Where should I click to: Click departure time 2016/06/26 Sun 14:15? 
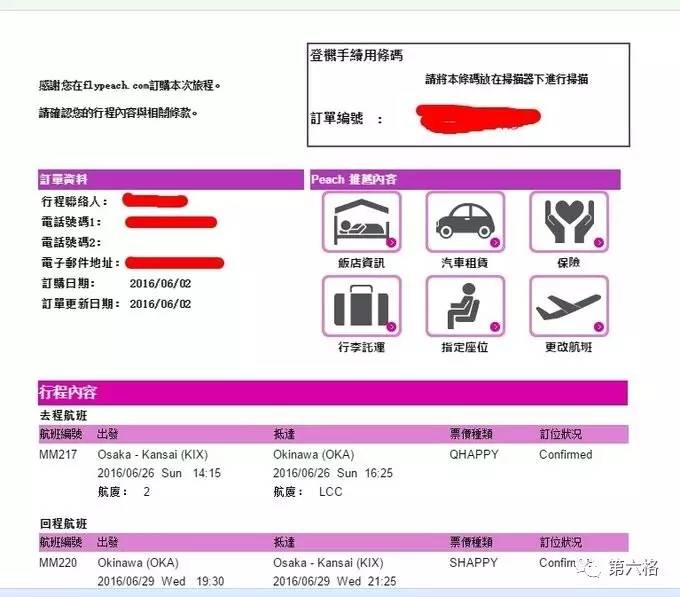pyautogui.click(x=159, y=473)
